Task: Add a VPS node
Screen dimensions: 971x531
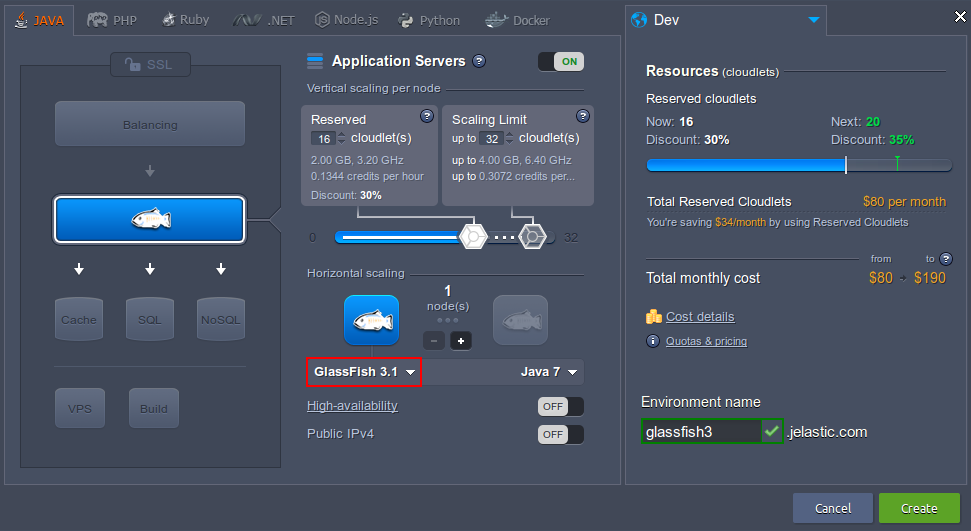Action: click(x=80, y=408)
